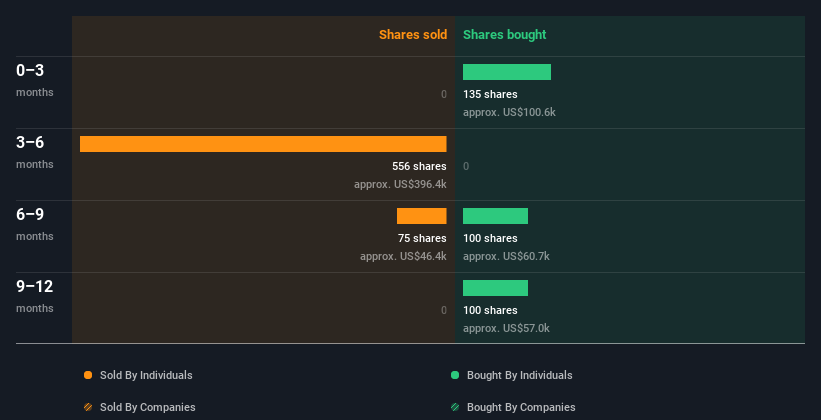The image size is (821, 420).
Task: Click 100 shares text in 6–9 months row
Action: click(x=490, y=238)
